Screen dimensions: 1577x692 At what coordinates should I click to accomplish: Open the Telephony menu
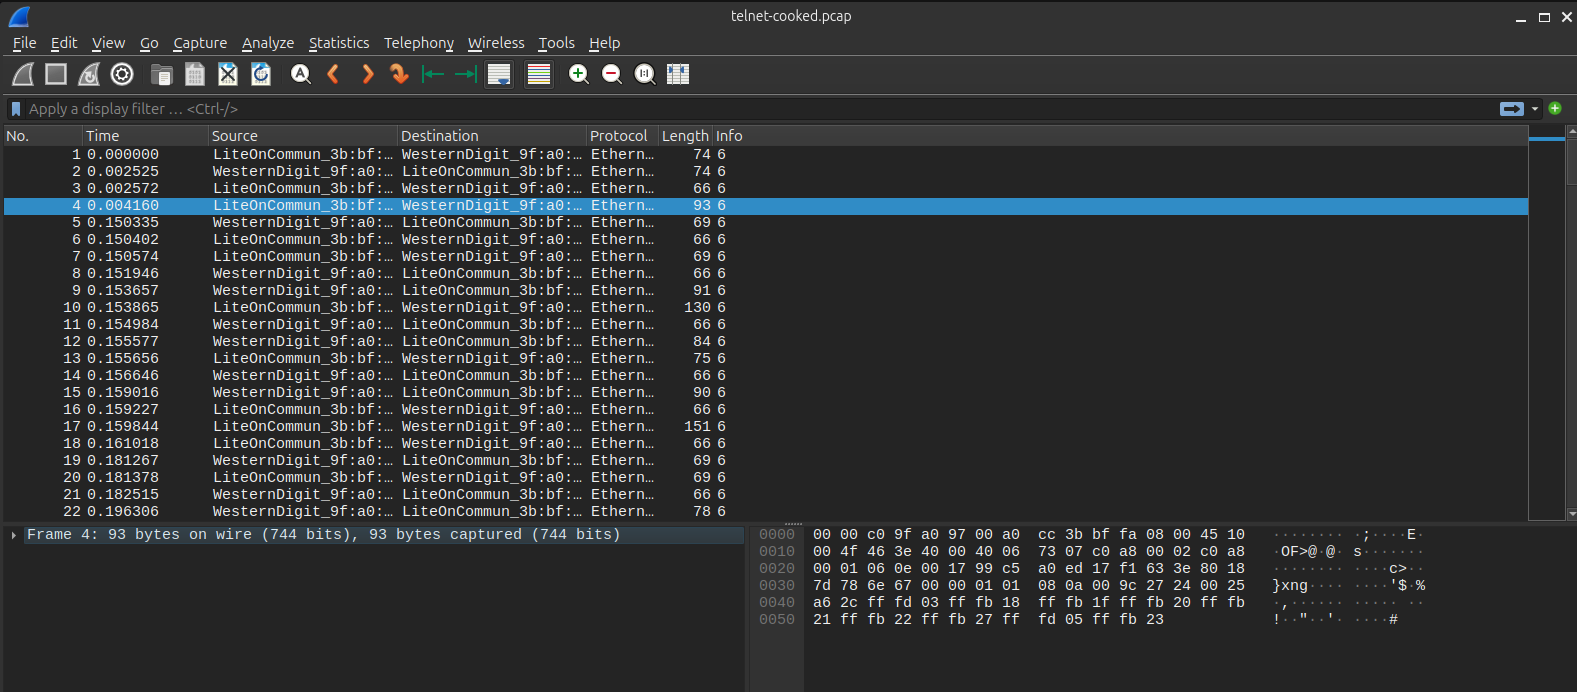[x=418, y=43]
